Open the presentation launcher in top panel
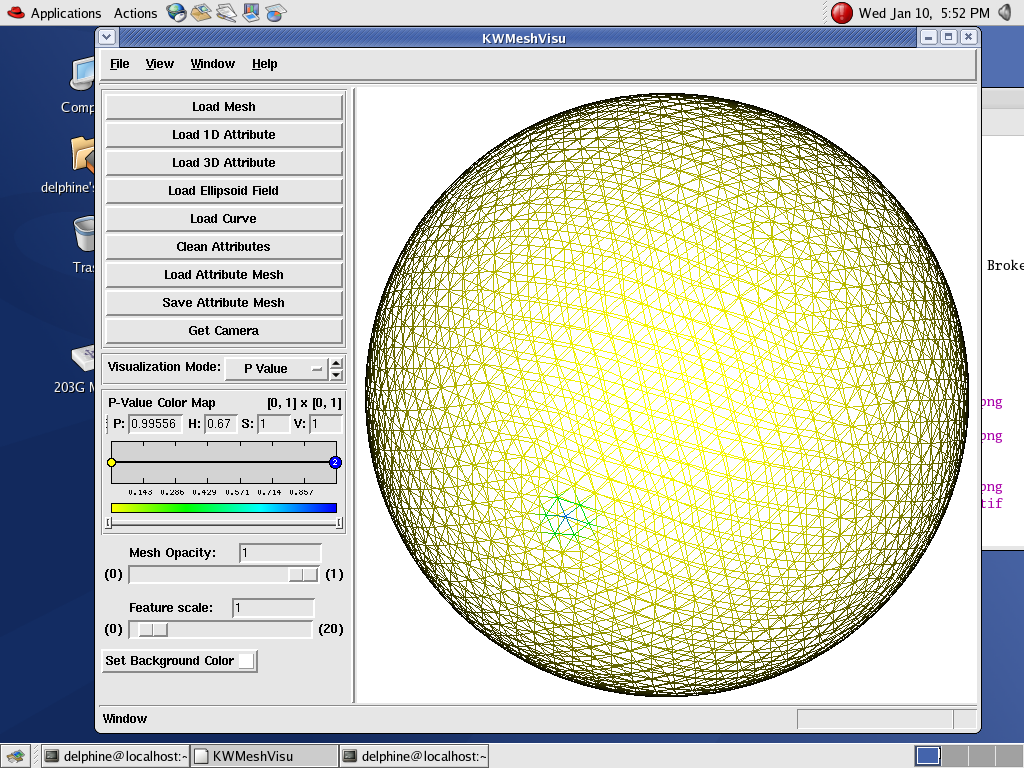 click(x=252, y=13)
